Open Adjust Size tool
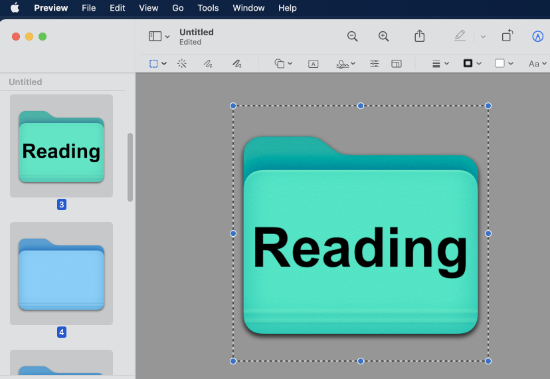Screen dimensions: 550x379 396,64
